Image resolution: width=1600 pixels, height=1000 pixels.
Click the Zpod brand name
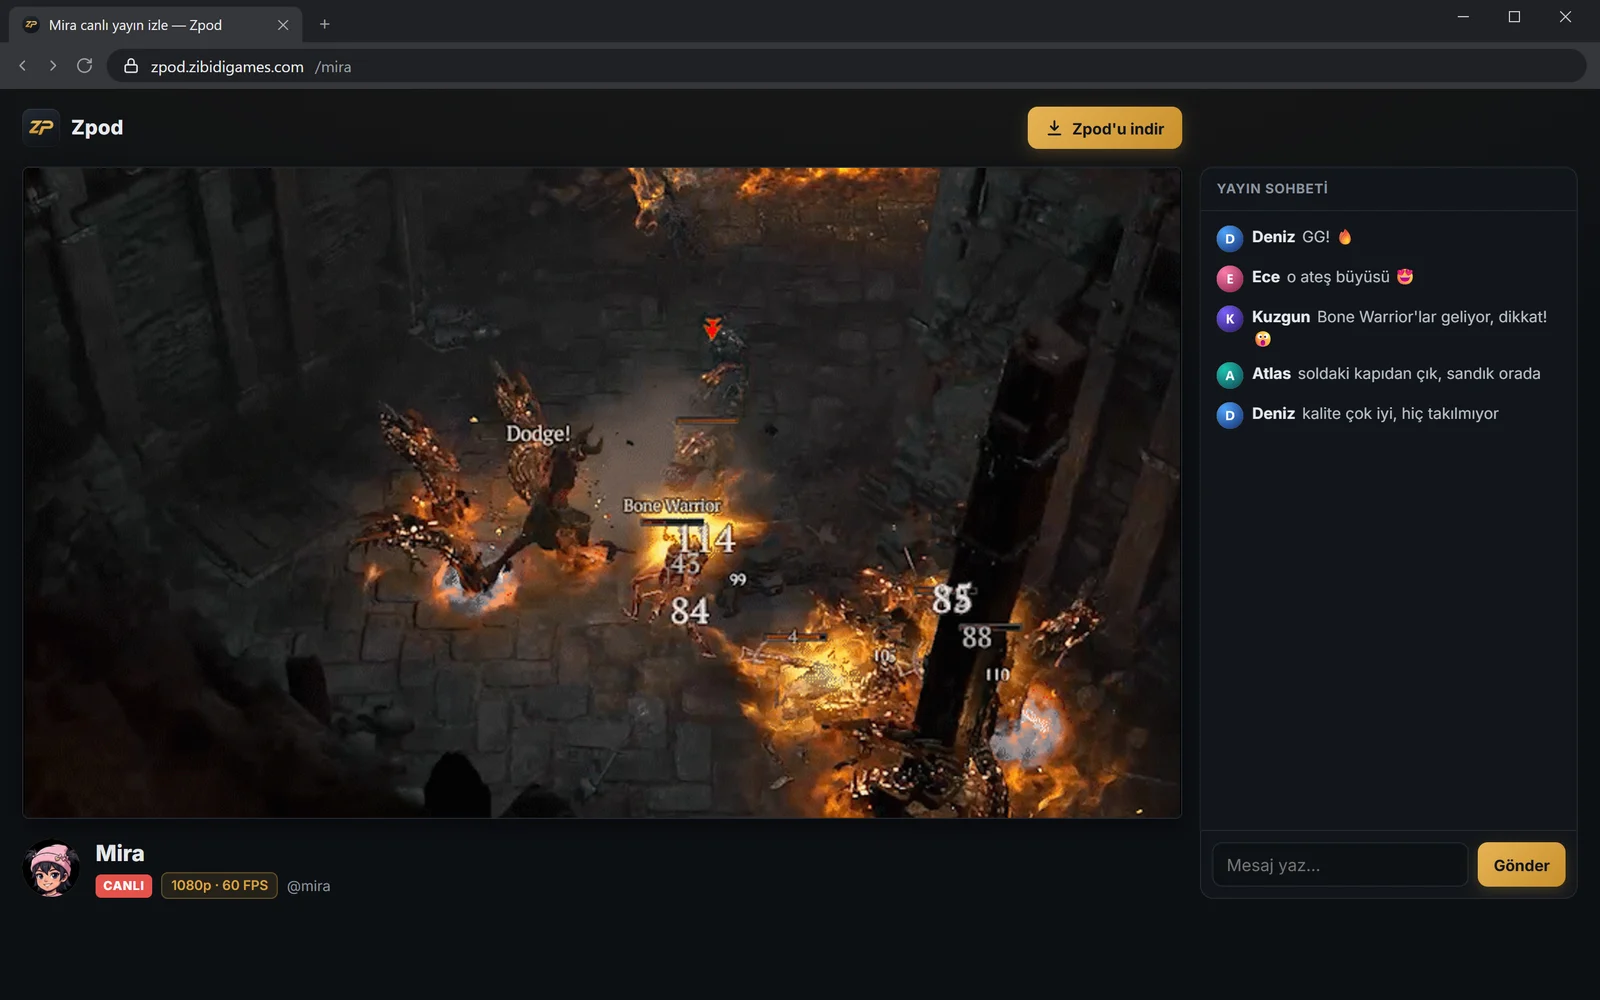coord(97,127)
